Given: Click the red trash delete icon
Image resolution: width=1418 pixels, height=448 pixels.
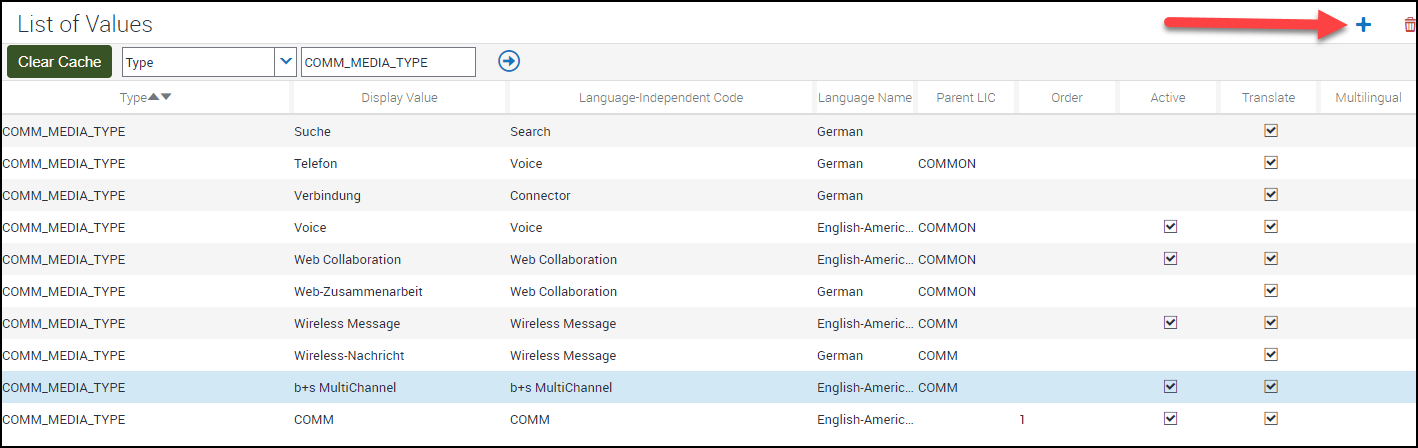Looking at the screenshot, I should 1409,25.
